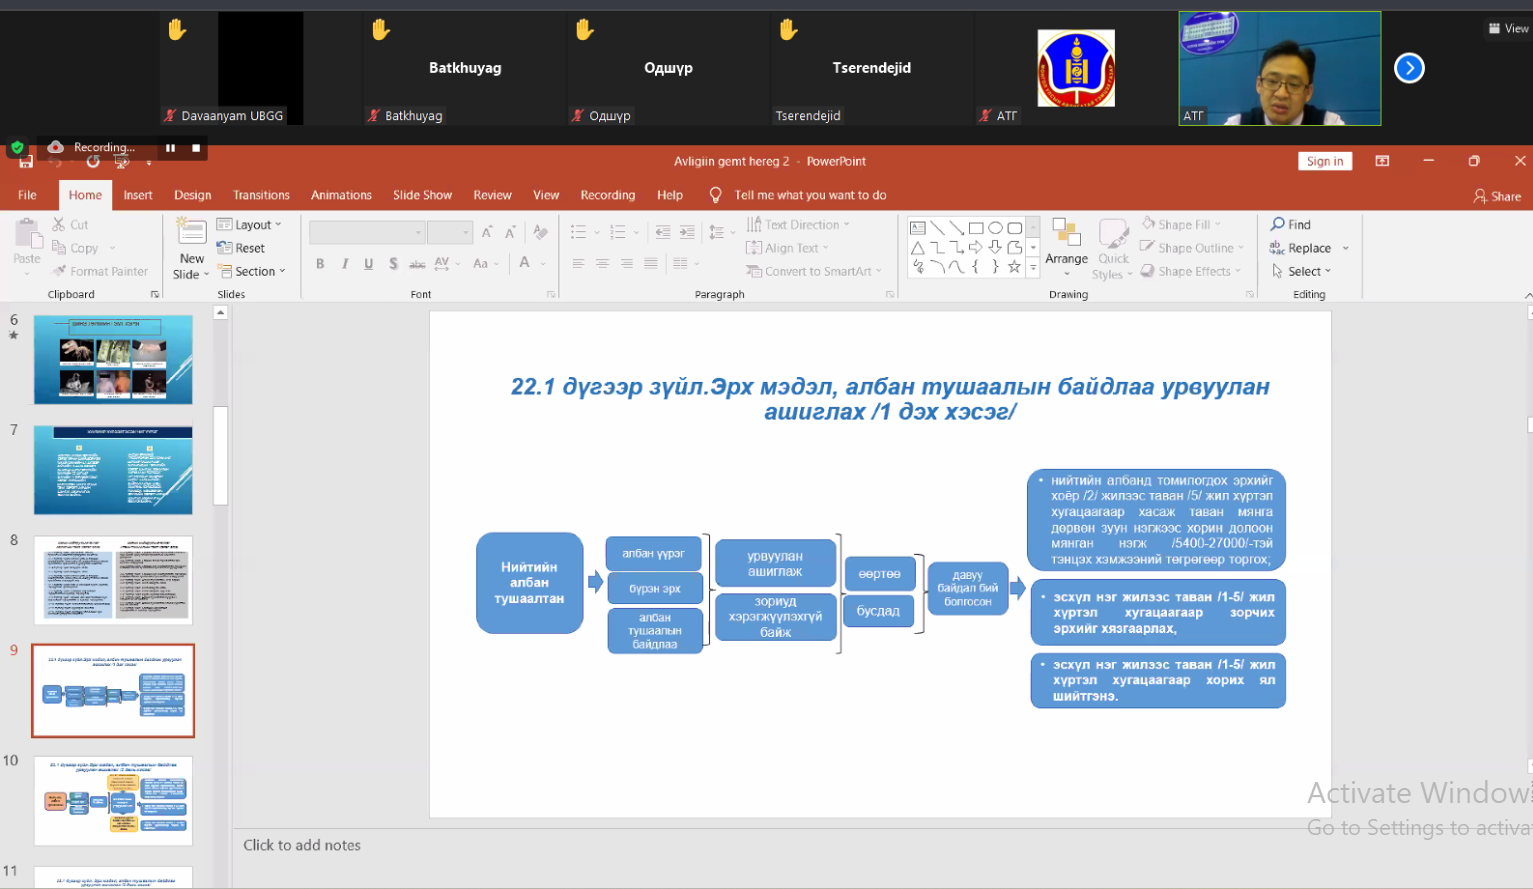Increase list indent level

(687, 232)
